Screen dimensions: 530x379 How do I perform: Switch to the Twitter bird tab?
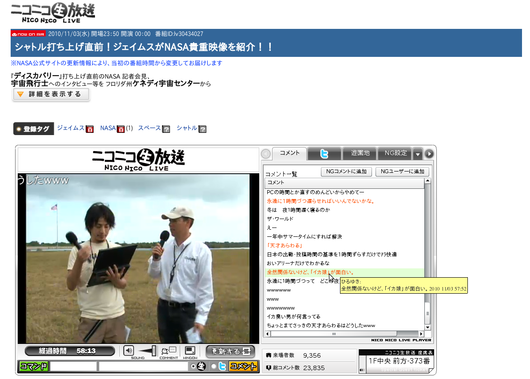coord(324,154)
